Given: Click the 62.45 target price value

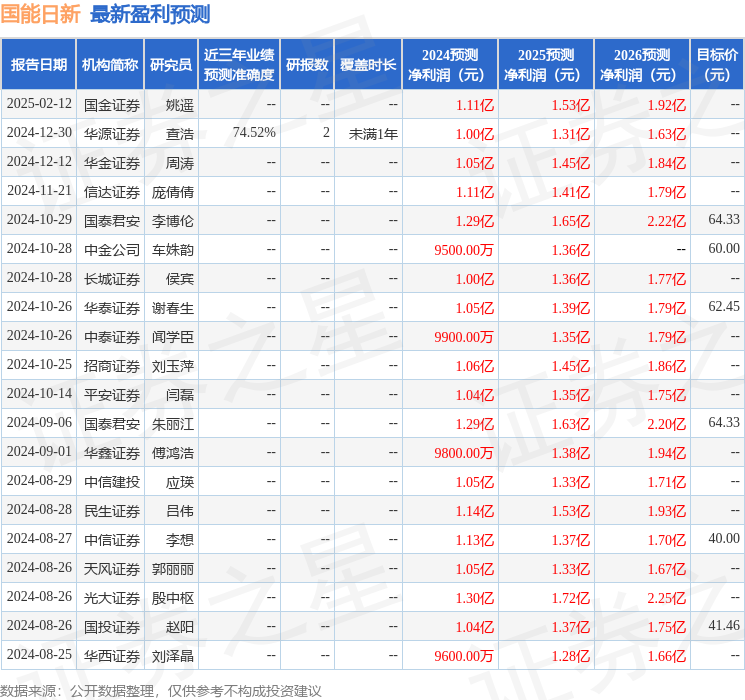Looking at the screenshot, I should pos(723,307).
